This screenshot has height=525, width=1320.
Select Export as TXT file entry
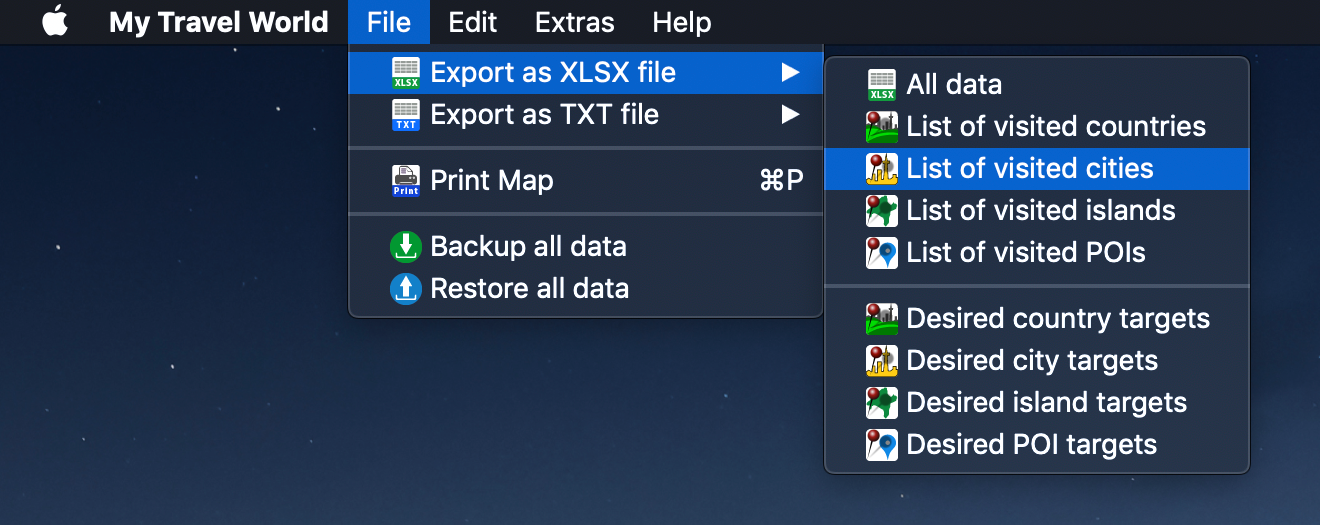[x=586, y=115]
